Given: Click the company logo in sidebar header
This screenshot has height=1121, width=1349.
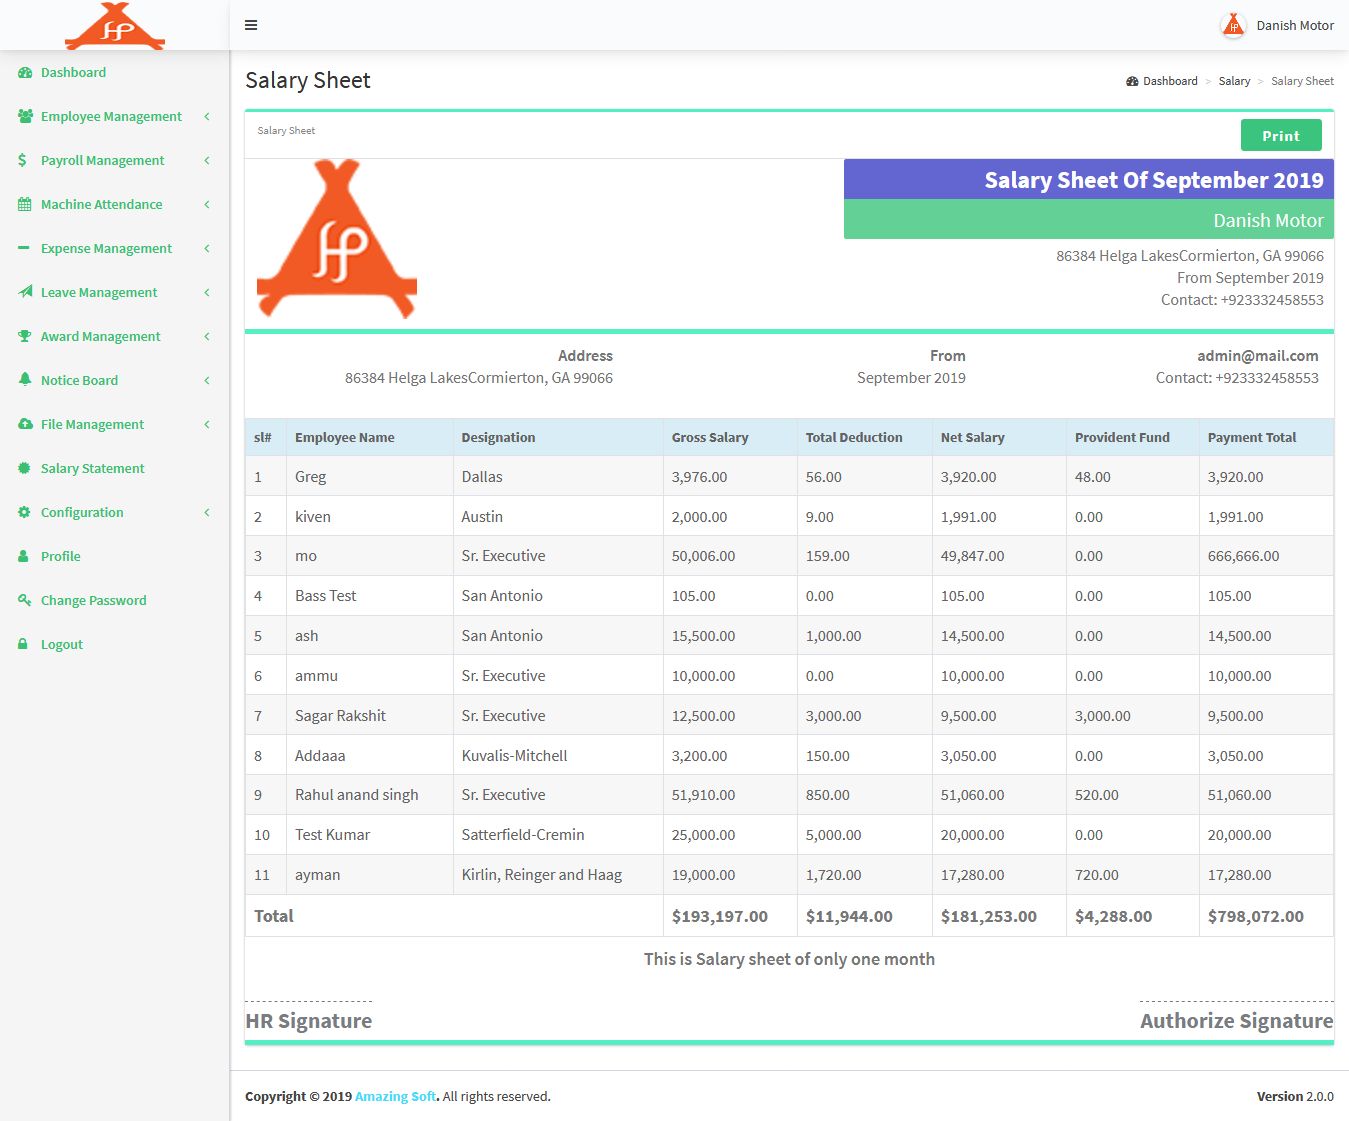Looking at the screenshot, I should pyautogui.click(x=115, y=26).
